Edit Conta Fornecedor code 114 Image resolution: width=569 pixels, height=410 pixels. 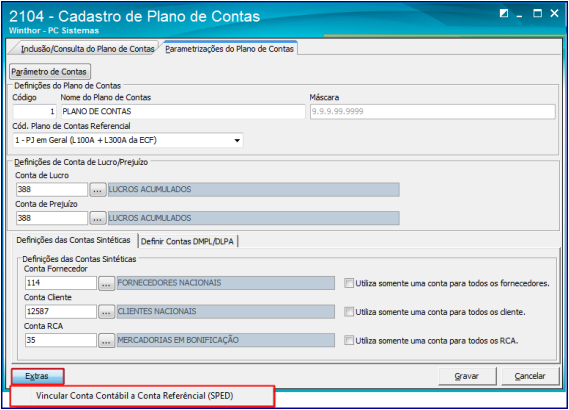click(x=61, y=283)
